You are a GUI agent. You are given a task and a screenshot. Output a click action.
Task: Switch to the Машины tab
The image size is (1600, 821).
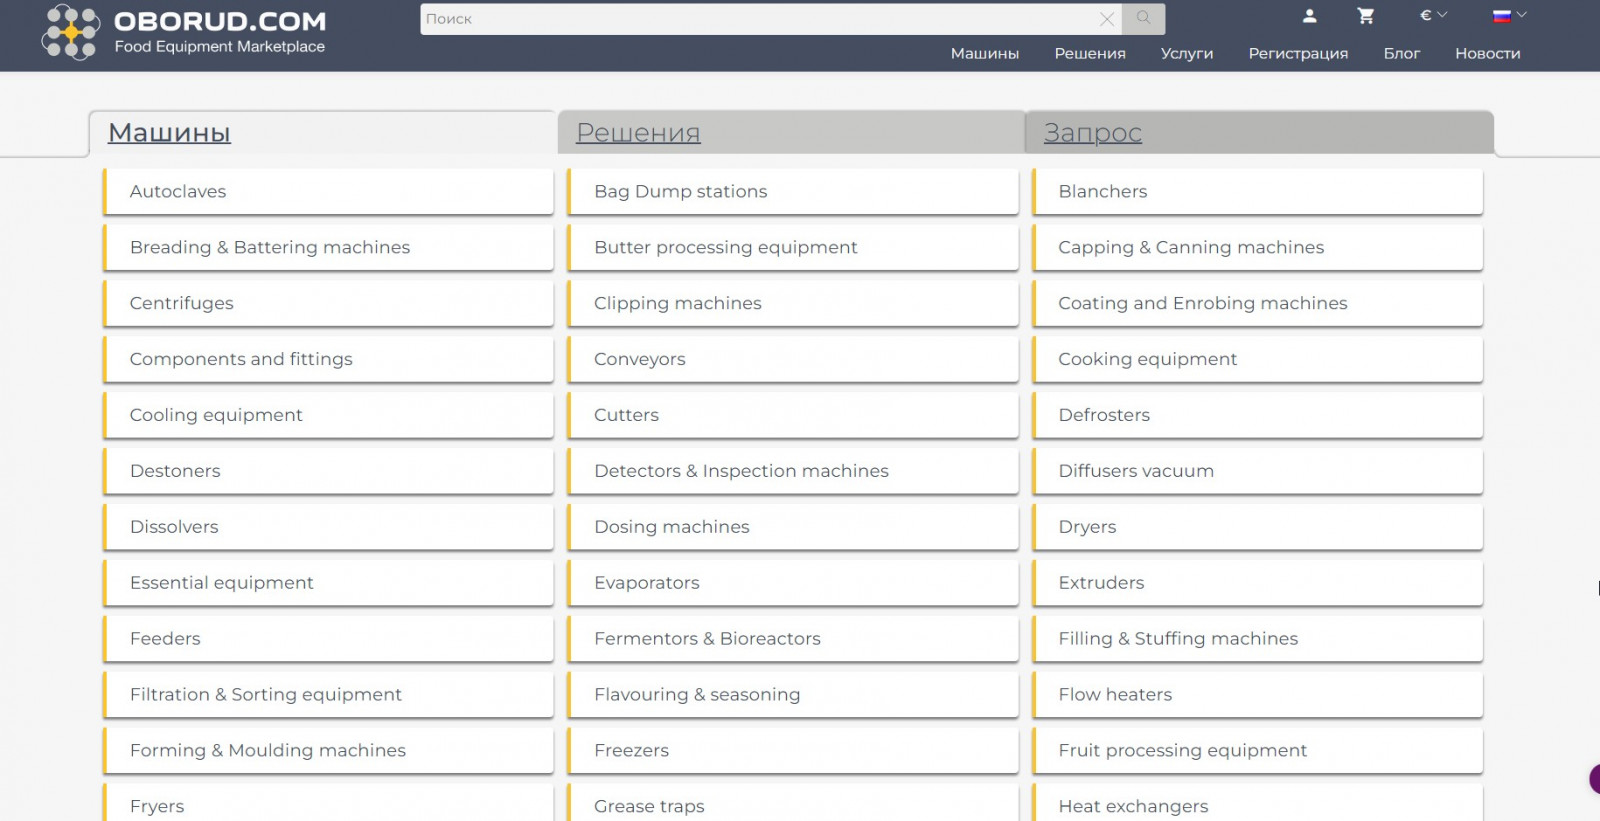[322, 133]
